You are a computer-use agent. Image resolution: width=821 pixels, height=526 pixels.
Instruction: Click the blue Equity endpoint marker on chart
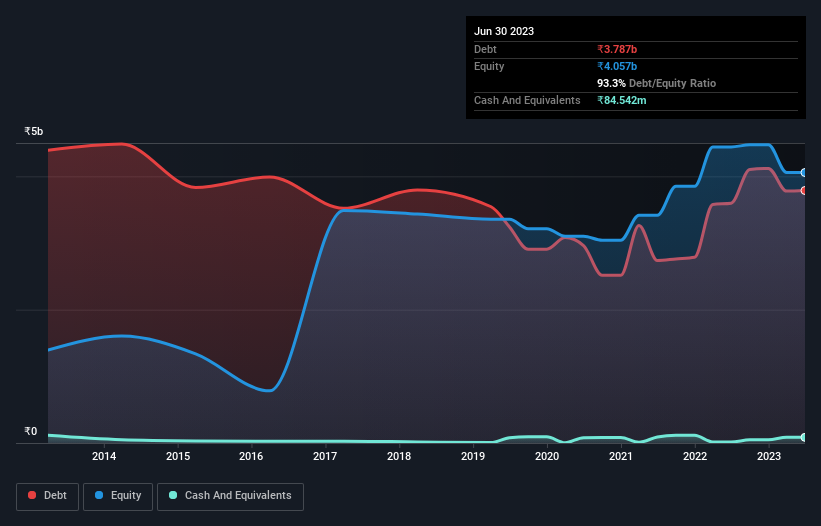[804, 173]
